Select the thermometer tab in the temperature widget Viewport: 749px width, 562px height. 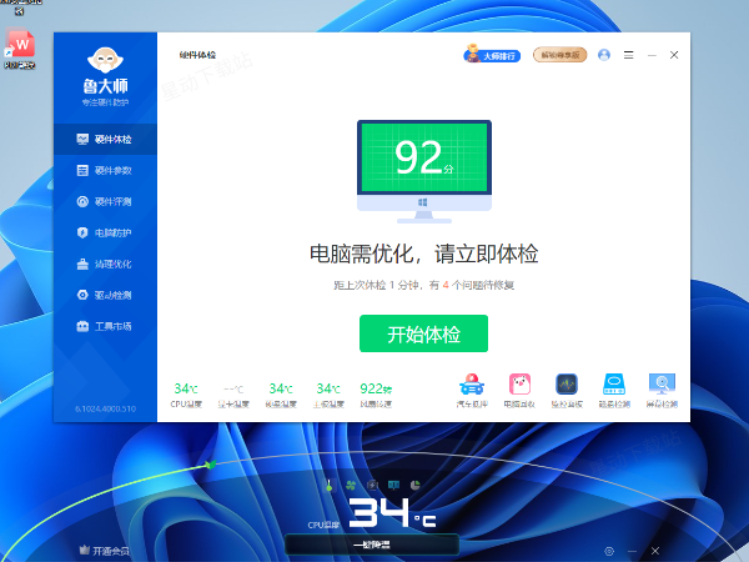click(329, 486)
